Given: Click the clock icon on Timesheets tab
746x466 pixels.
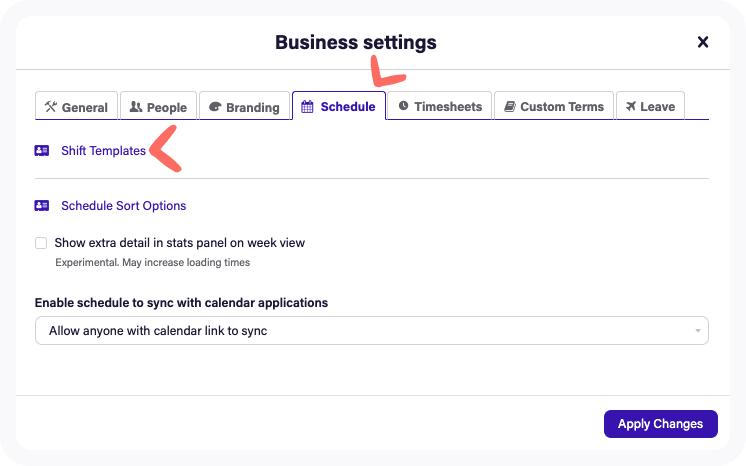Looking at the screenshot, I should pos(404,106).
